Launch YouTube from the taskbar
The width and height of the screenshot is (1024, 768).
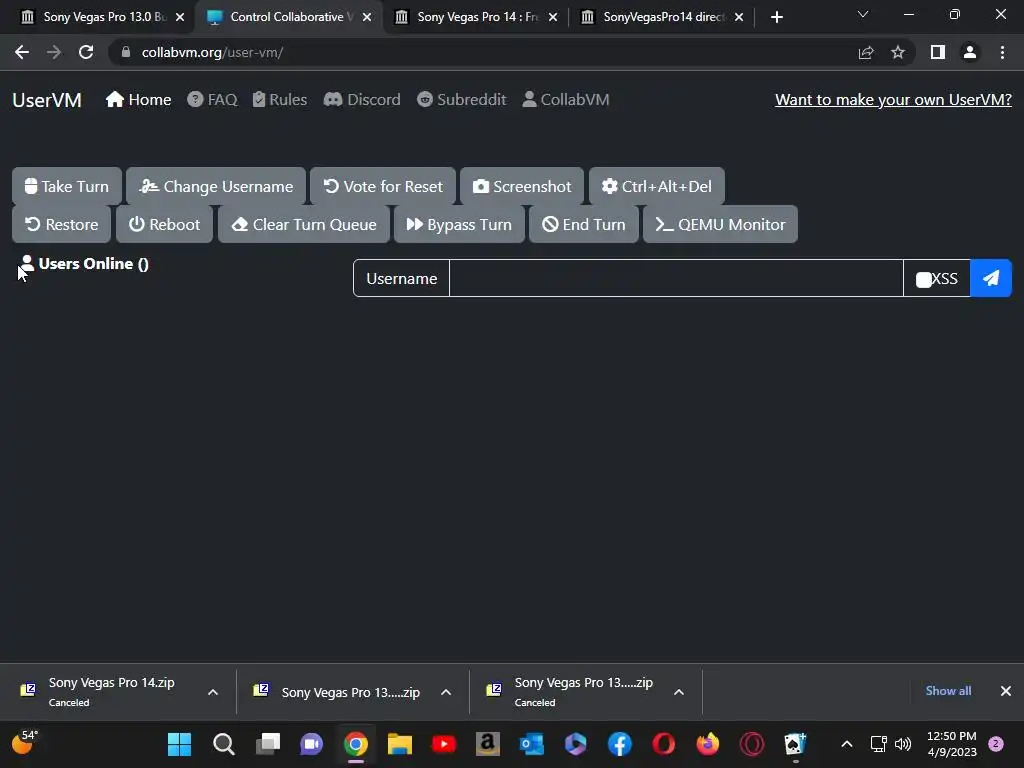click(444, 744)
